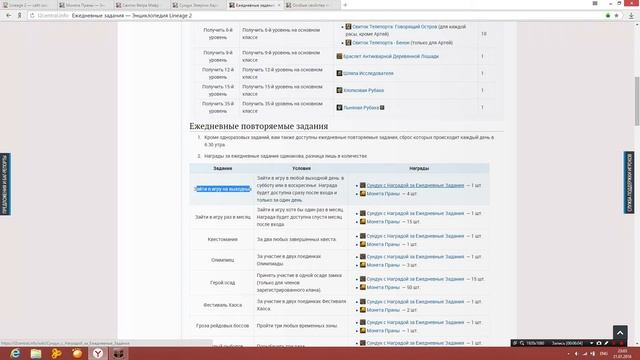The image size is (640, 360).
Task: Click Бенон teleport scroll icon
Action: click(348, 42)
